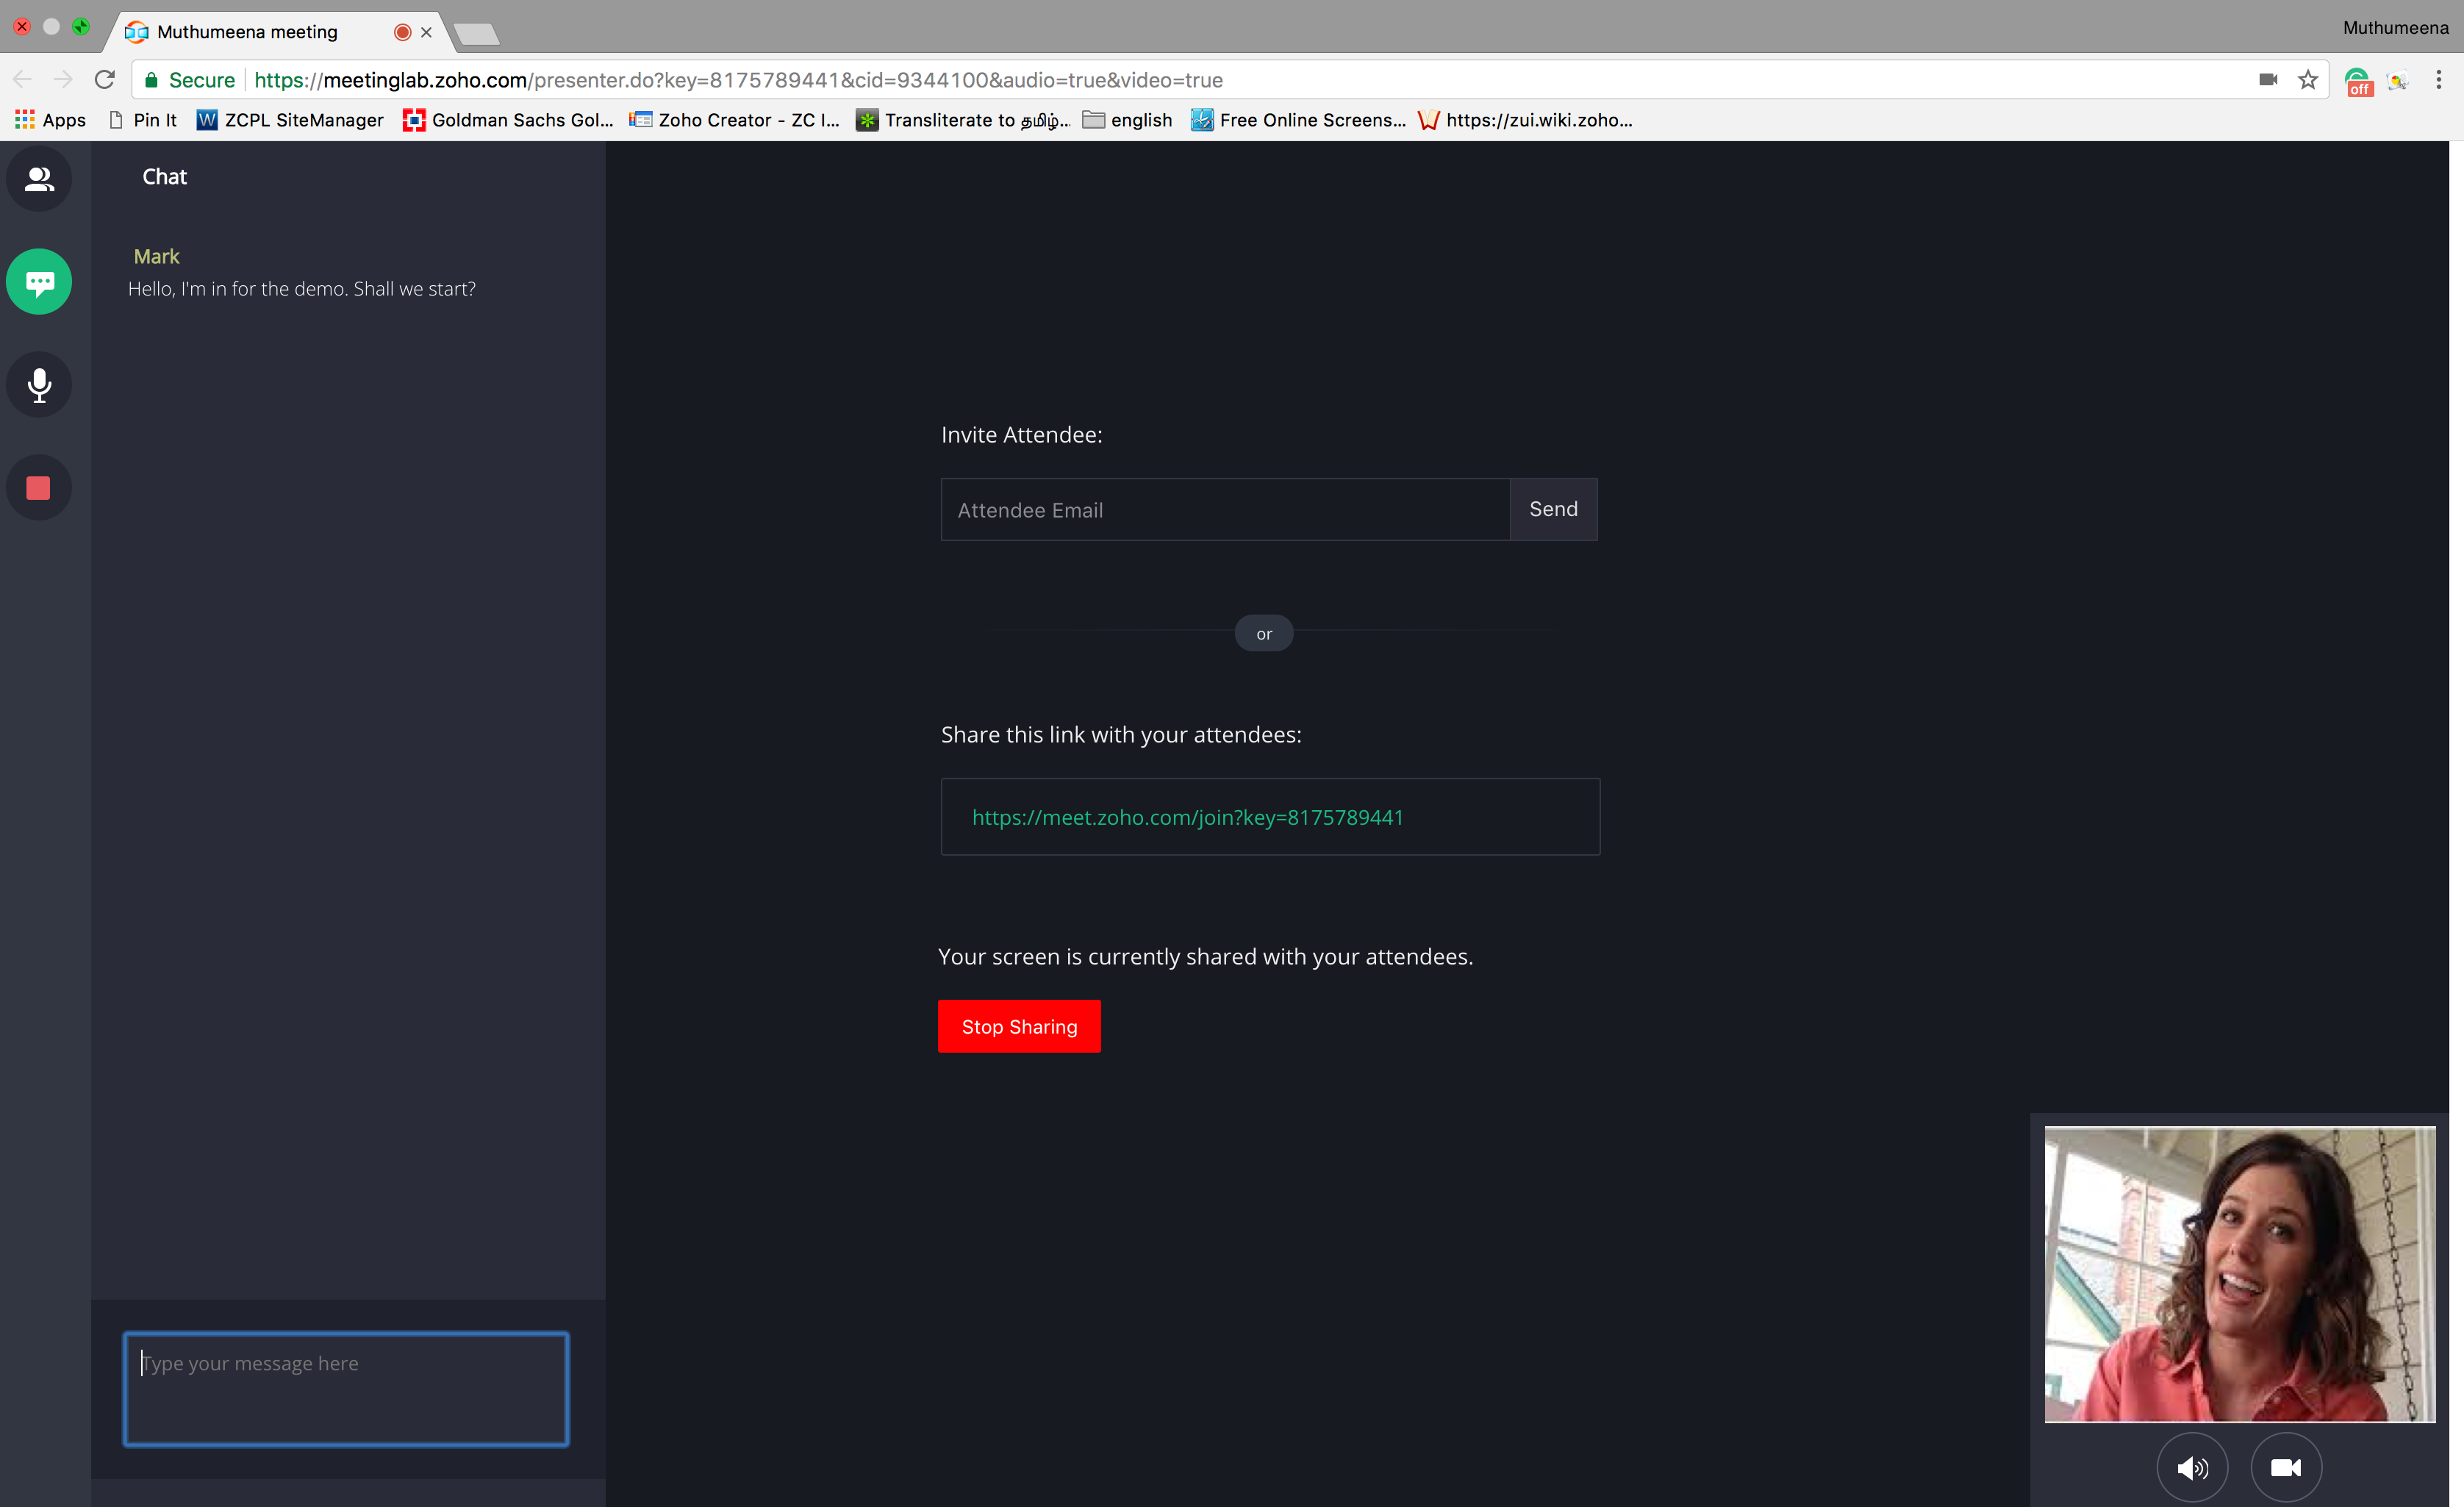Click the "Invite Attendee:" label
This screenshot has width=2464, height=1507.
(1021, 435)
